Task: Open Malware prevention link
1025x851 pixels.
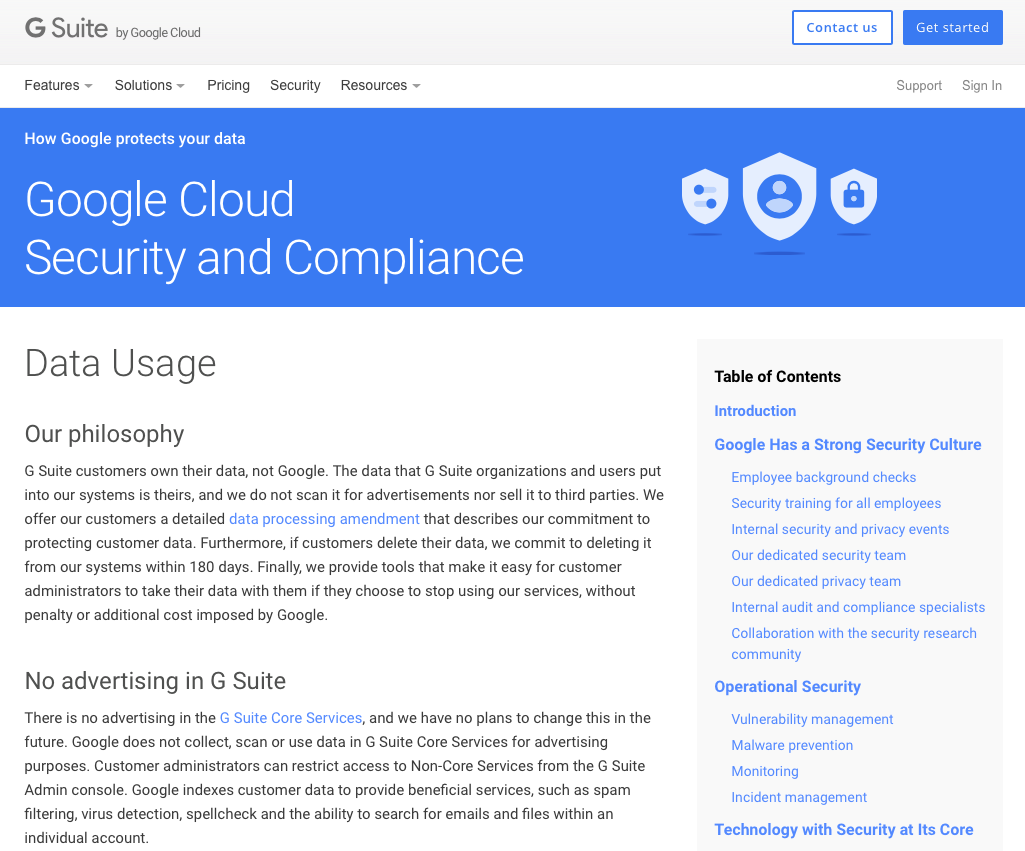Action: point(792,745)
